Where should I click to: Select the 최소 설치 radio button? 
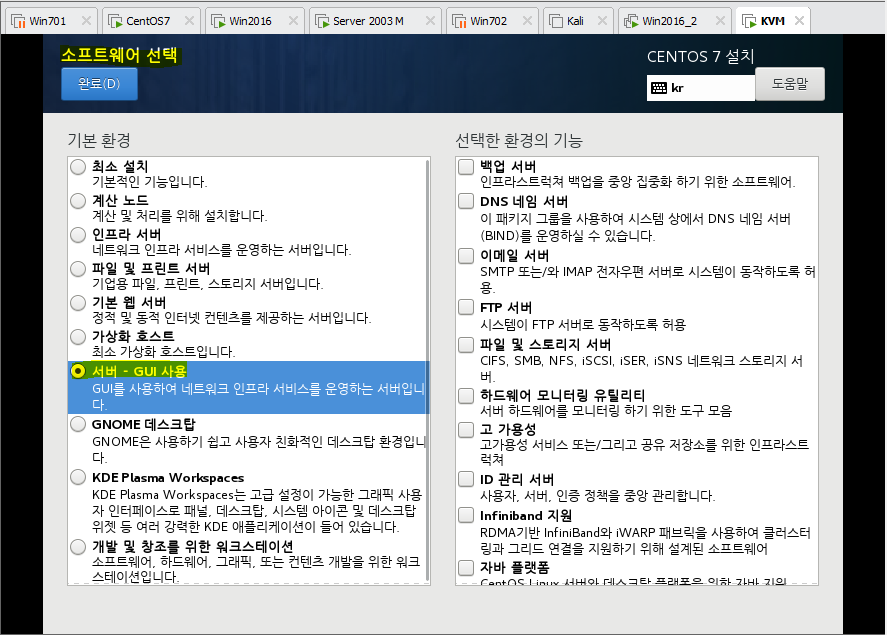pyautogui.click(x=78, y=167)
